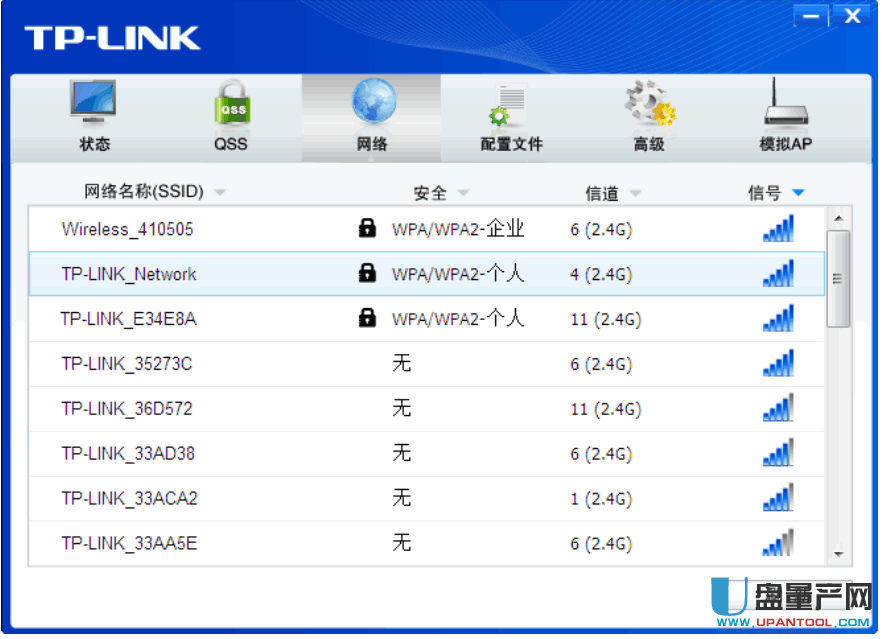
Task: Click signal bars of TP-LINK_36D572
Action: pyautogui.click(x=778, y=408)
